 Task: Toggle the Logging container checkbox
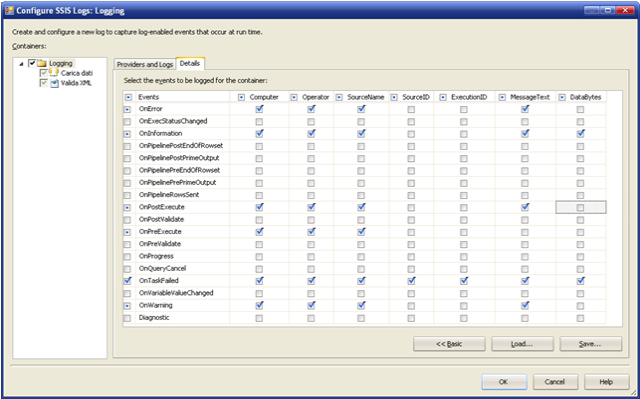point(32,63)
